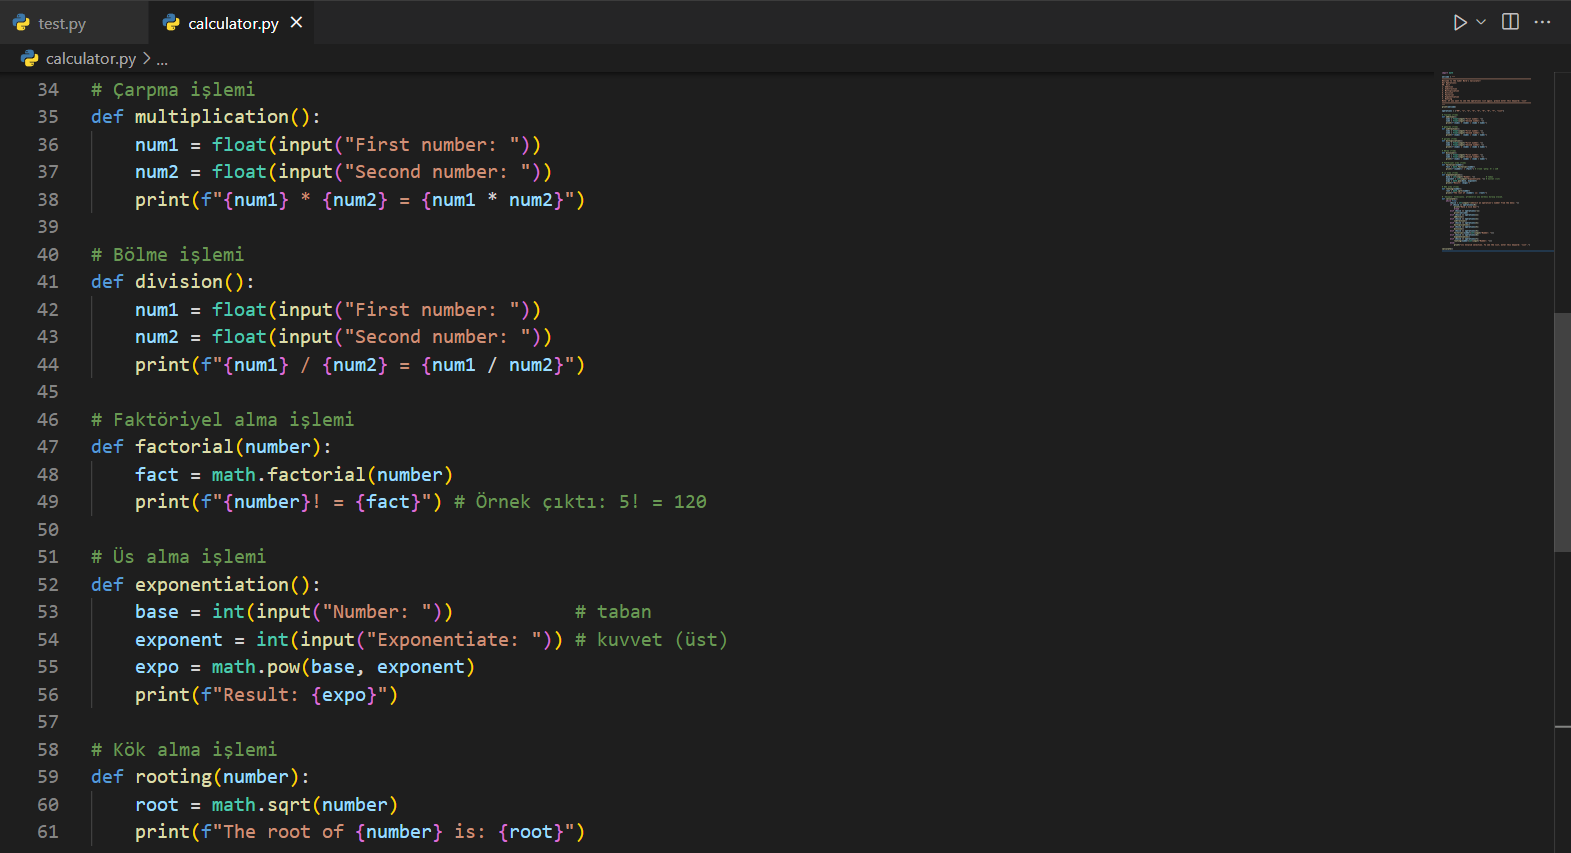Expand the breadcrumb ellipsis symbol list
Image resolution: width=1571 pixels, height=853 pixels.
pos(162,59)
